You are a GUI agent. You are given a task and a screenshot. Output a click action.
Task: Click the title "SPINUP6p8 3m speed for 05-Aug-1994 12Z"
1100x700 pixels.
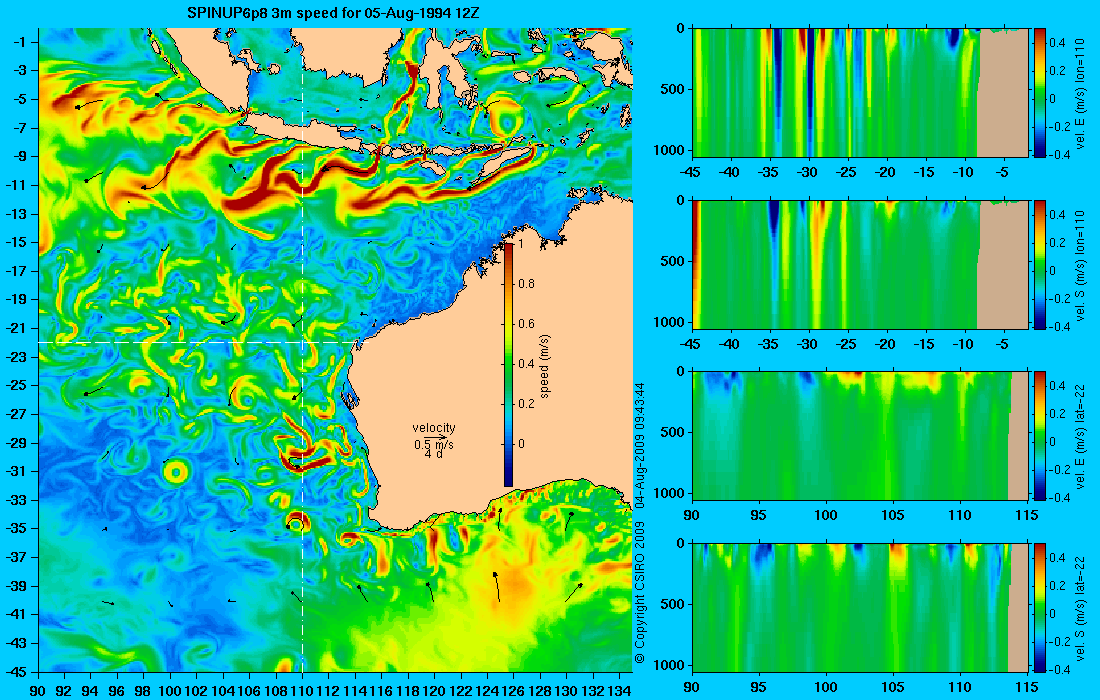[x=333, y=13]
